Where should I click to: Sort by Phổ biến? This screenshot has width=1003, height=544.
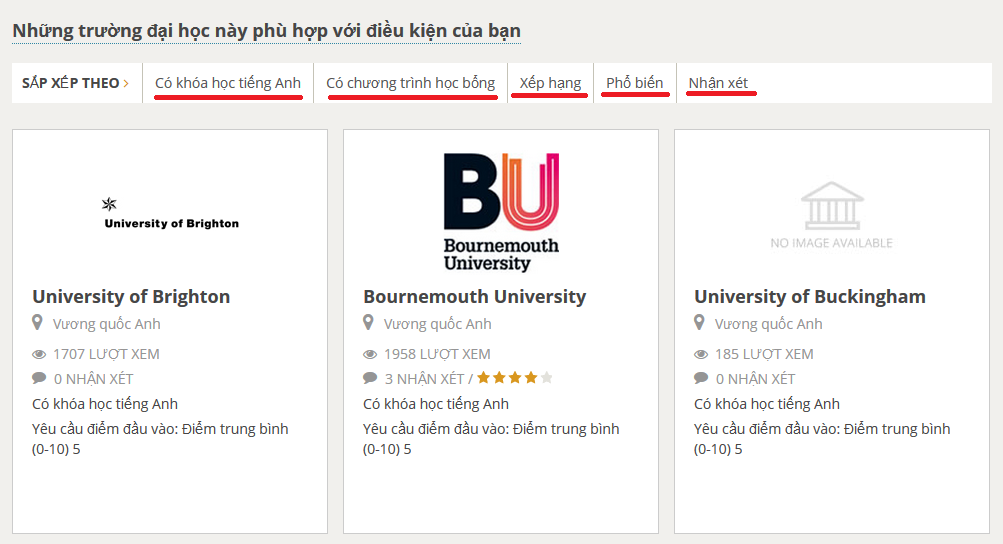pos(635,83)
